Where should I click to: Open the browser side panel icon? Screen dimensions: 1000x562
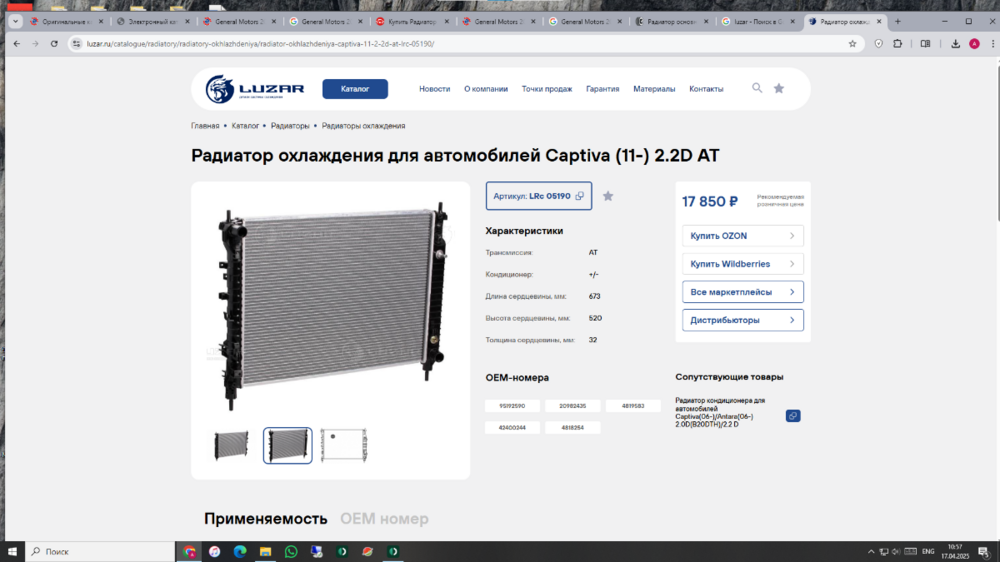point(925,43)
